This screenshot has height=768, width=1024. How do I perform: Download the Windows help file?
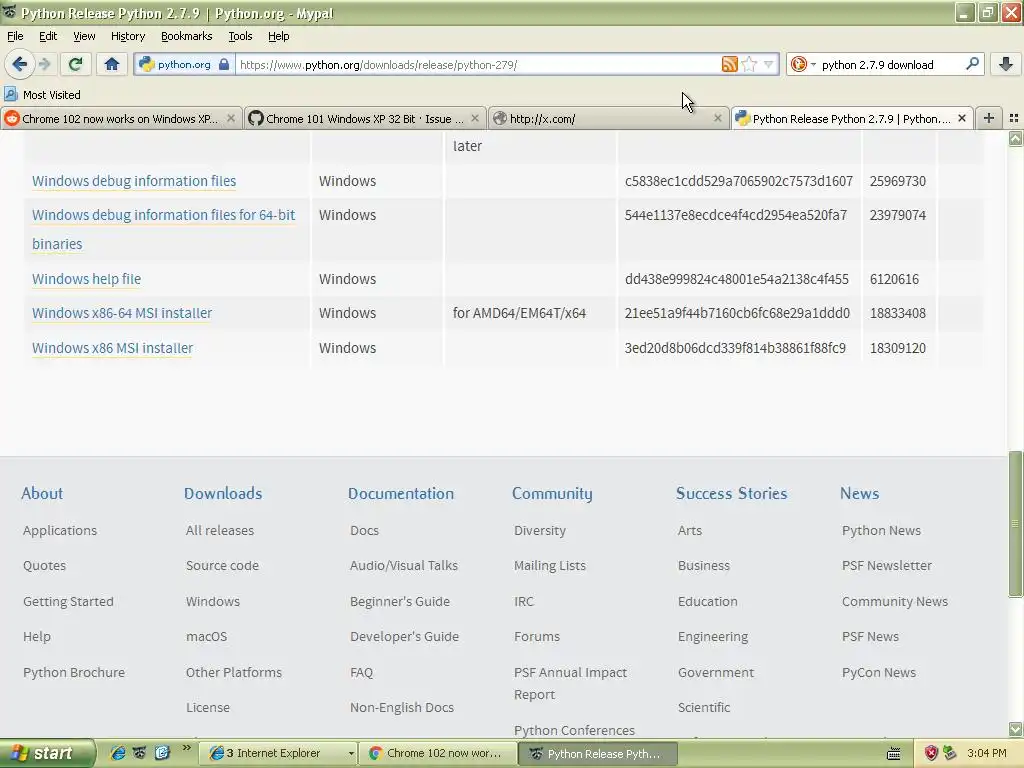pyautogui.click(x=86, y=279)
